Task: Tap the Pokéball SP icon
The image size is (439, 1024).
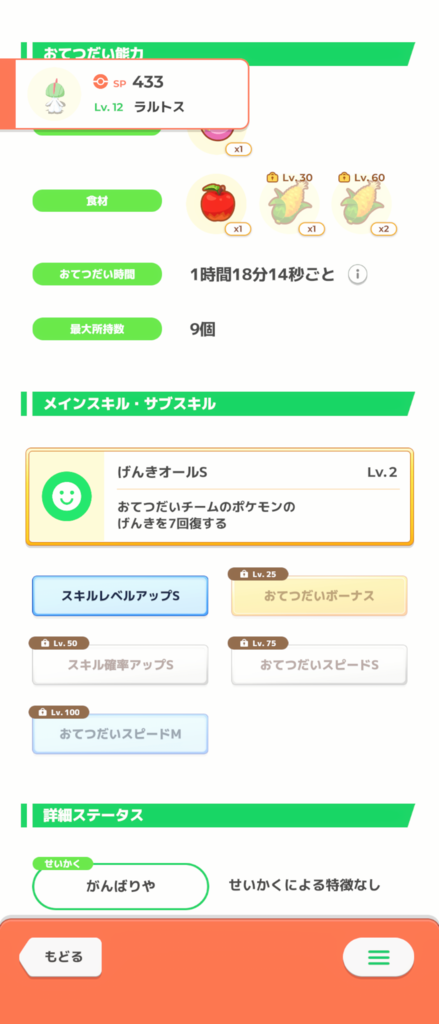Action: click(99, 82)
